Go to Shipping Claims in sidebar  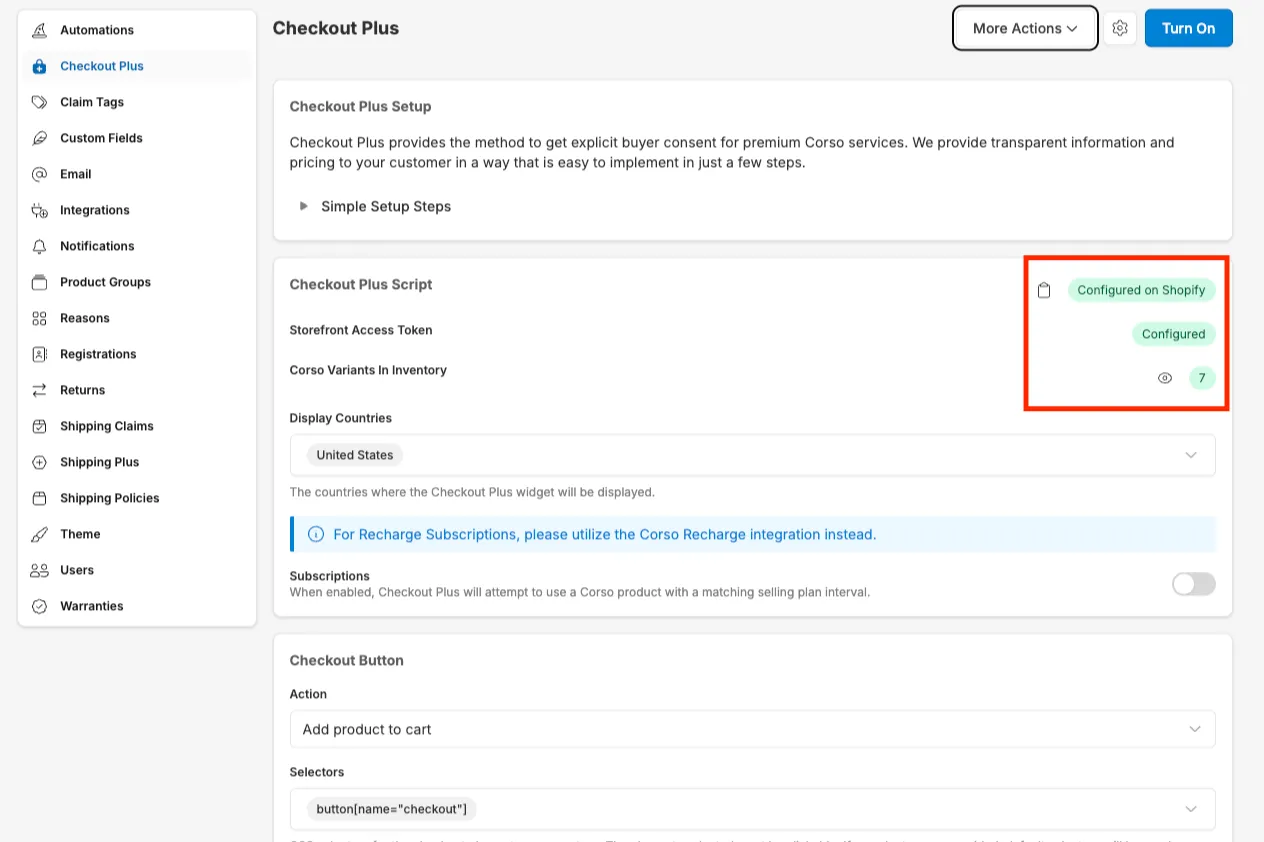pyautogui.click(x=106, y=426)
